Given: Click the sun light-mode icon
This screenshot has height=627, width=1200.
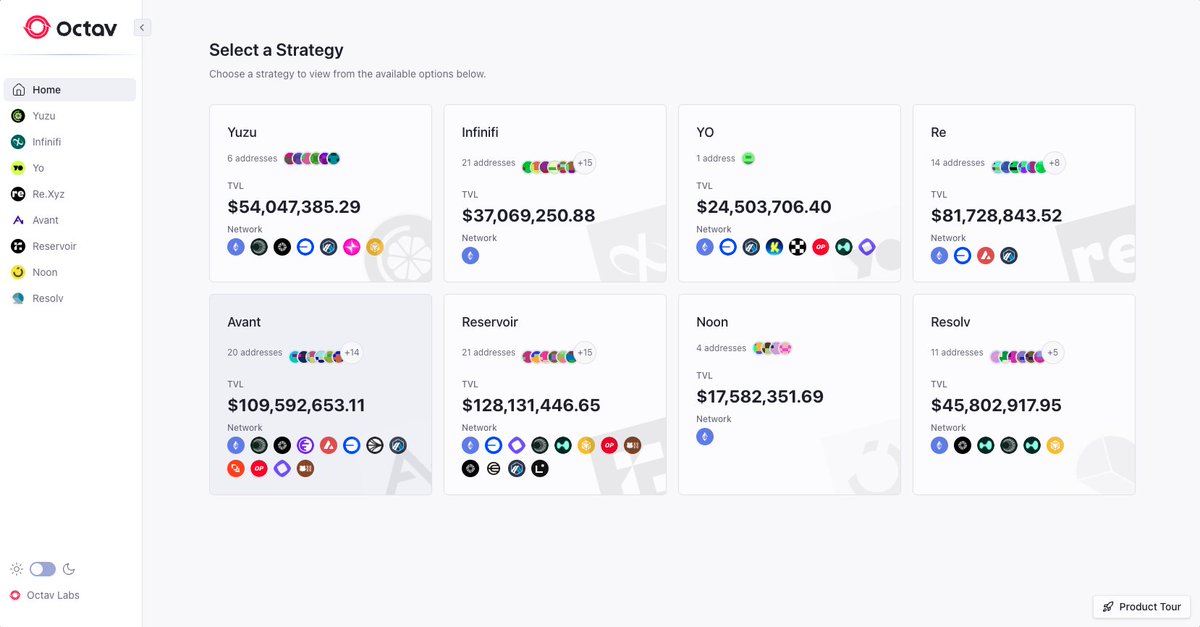Looking at the screenshot, I should [x=16, y=569].
